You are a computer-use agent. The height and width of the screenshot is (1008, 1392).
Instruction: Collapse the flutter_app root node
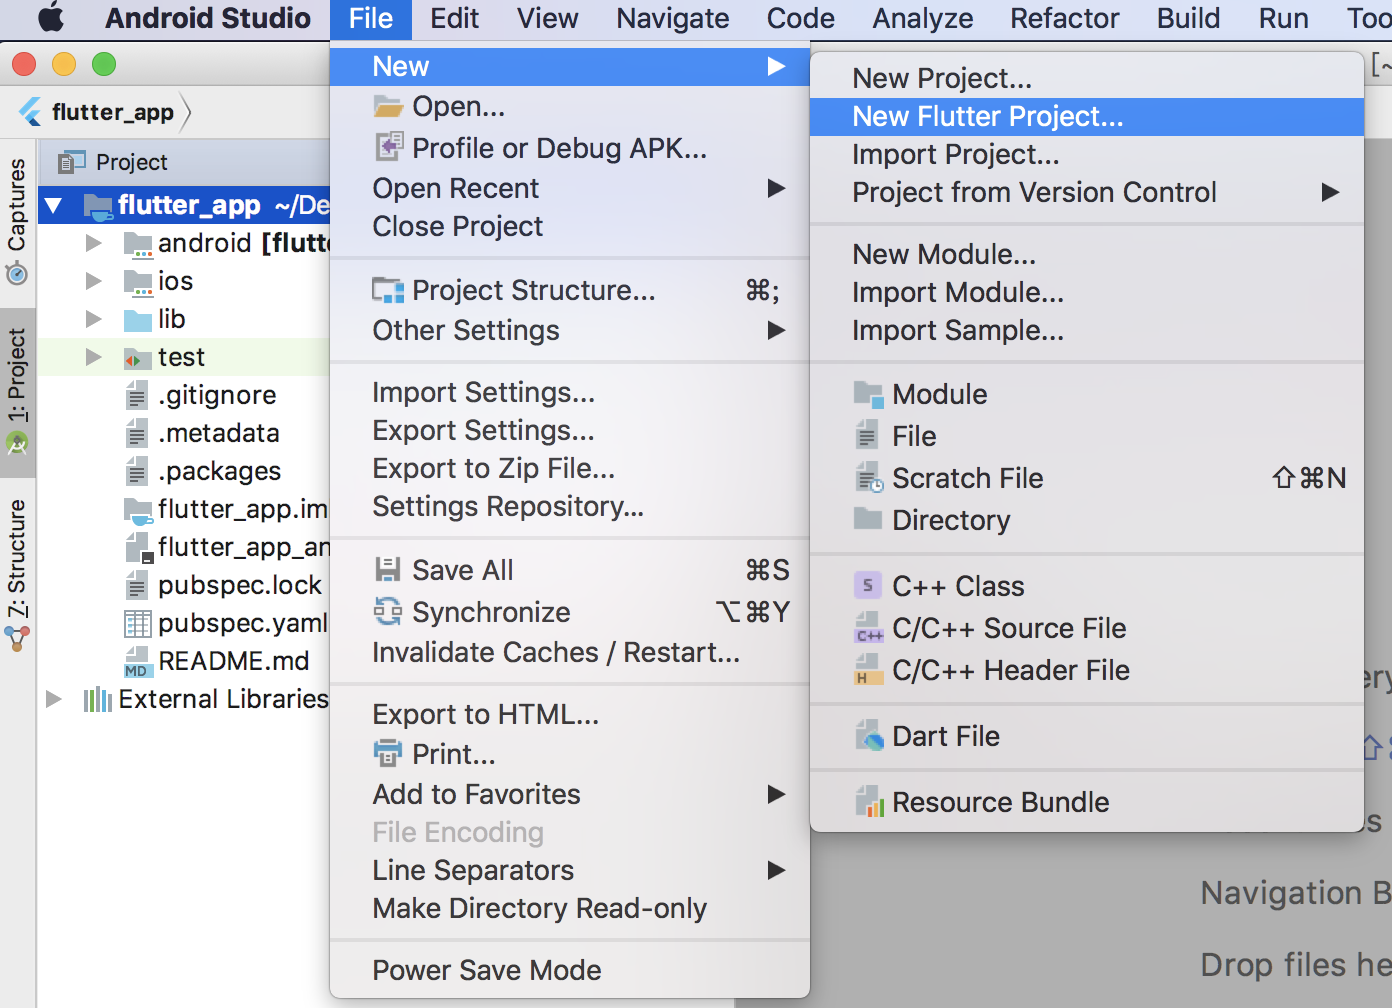point(54,206)
